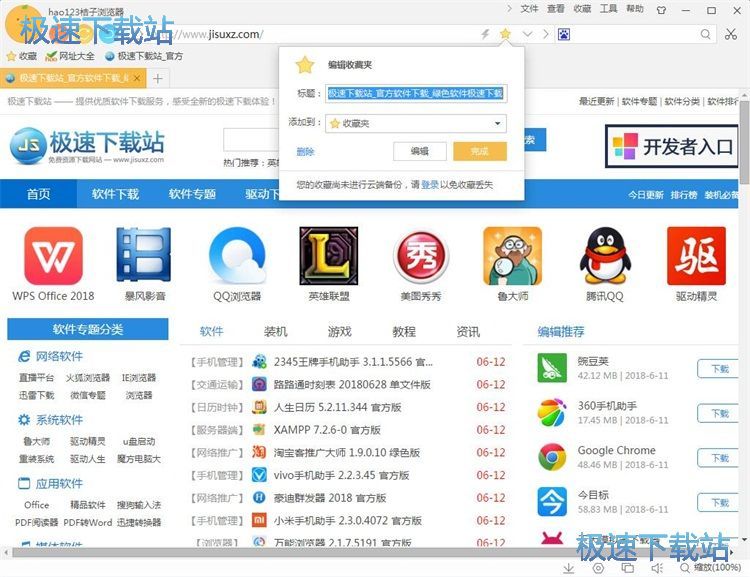This screenshot has width=750, height=577.
Task: Click the 完成 button in bookmark dialog
Action: pyautogui.click(x=479, y=151)
